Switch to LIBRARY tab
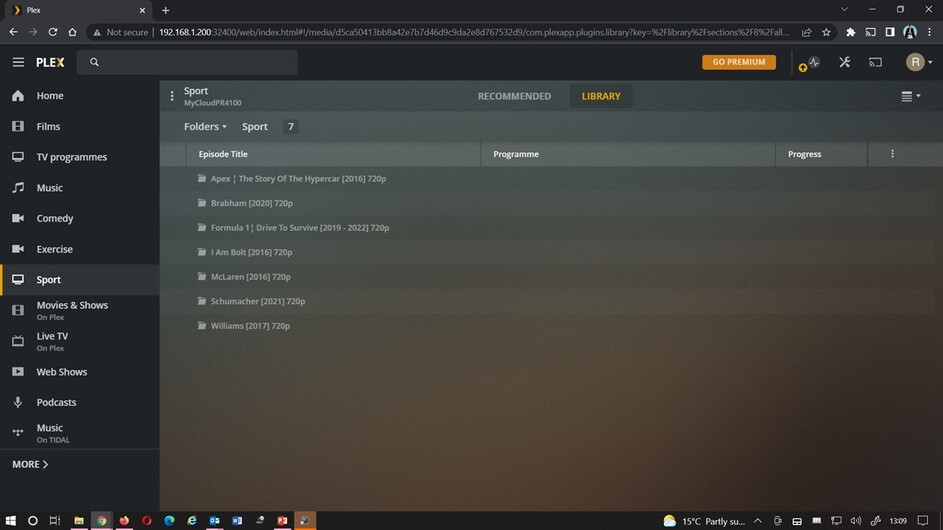The image size is (943, 530). coord(601,96)
